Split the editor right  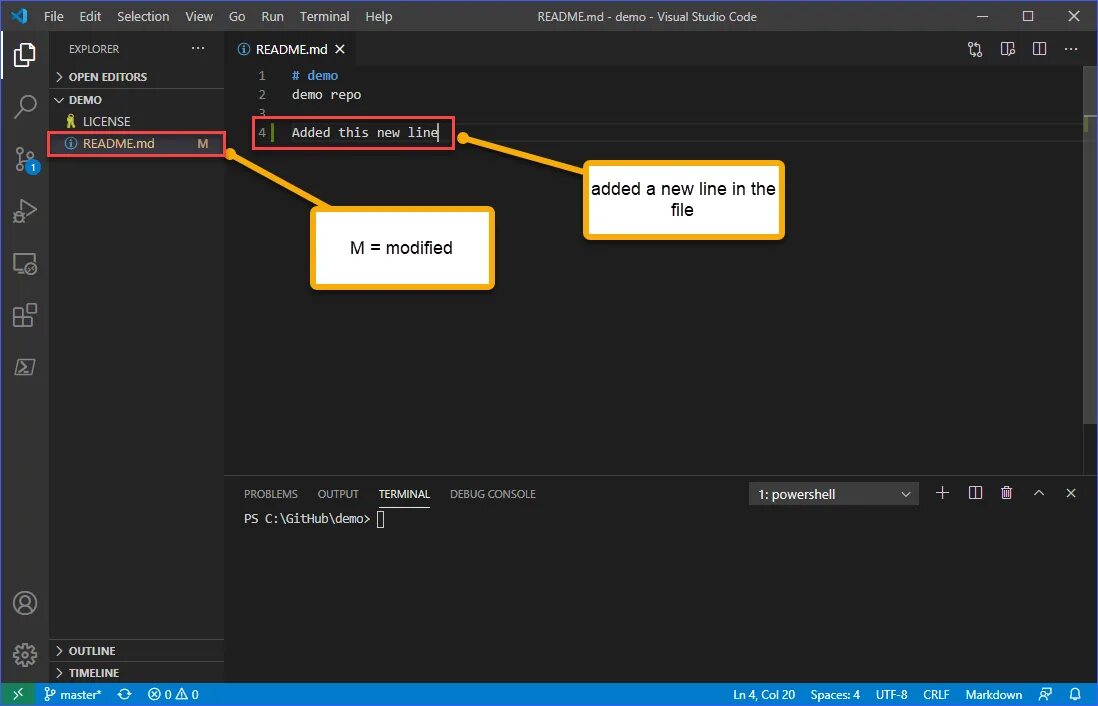(1039, 49)
